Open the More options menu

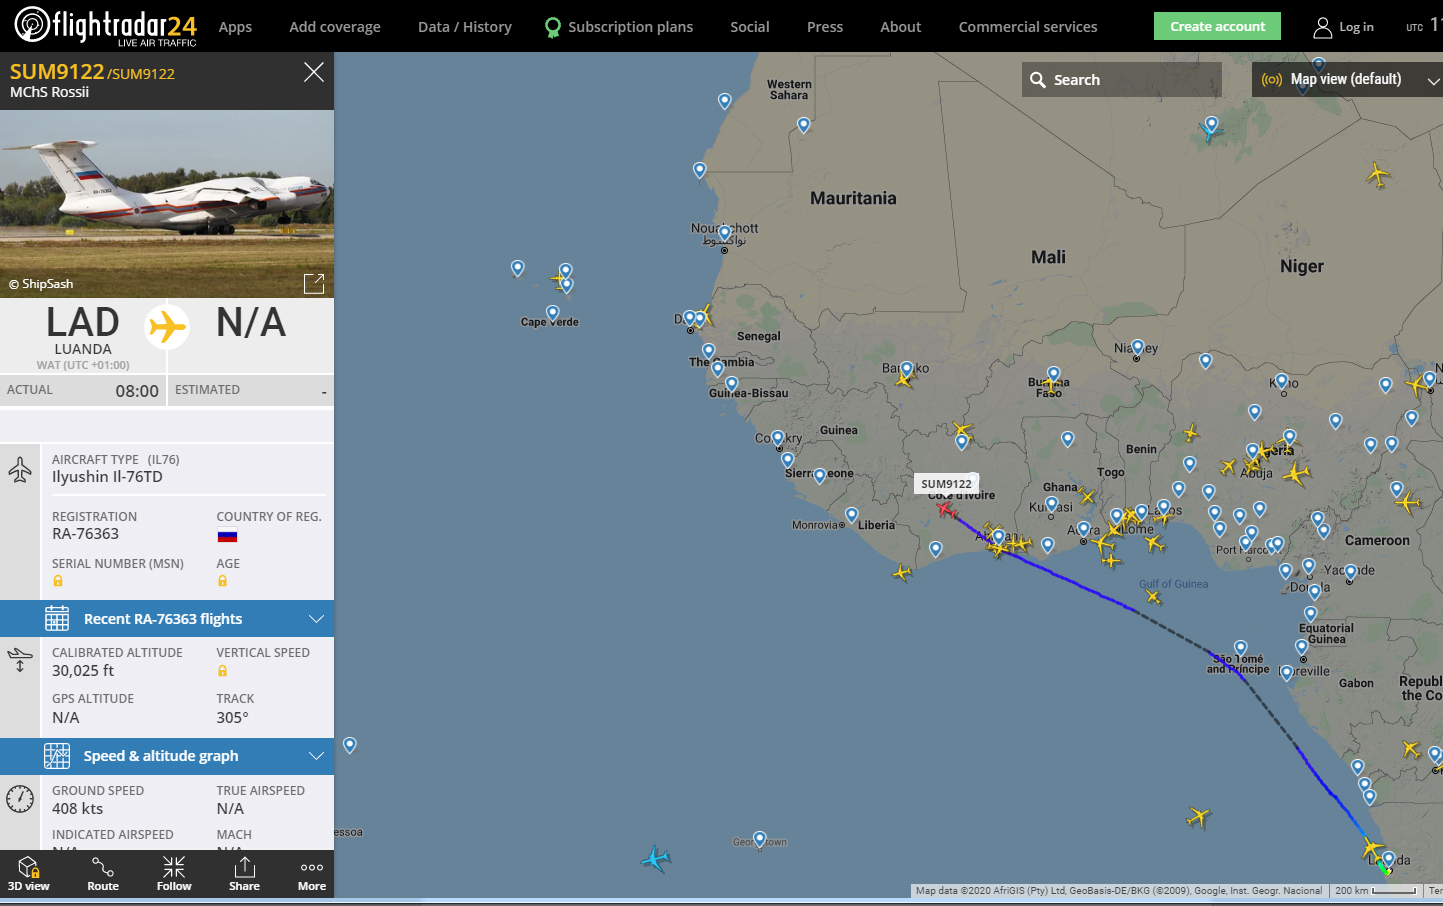pyautogui.click(x=312, y=873)
